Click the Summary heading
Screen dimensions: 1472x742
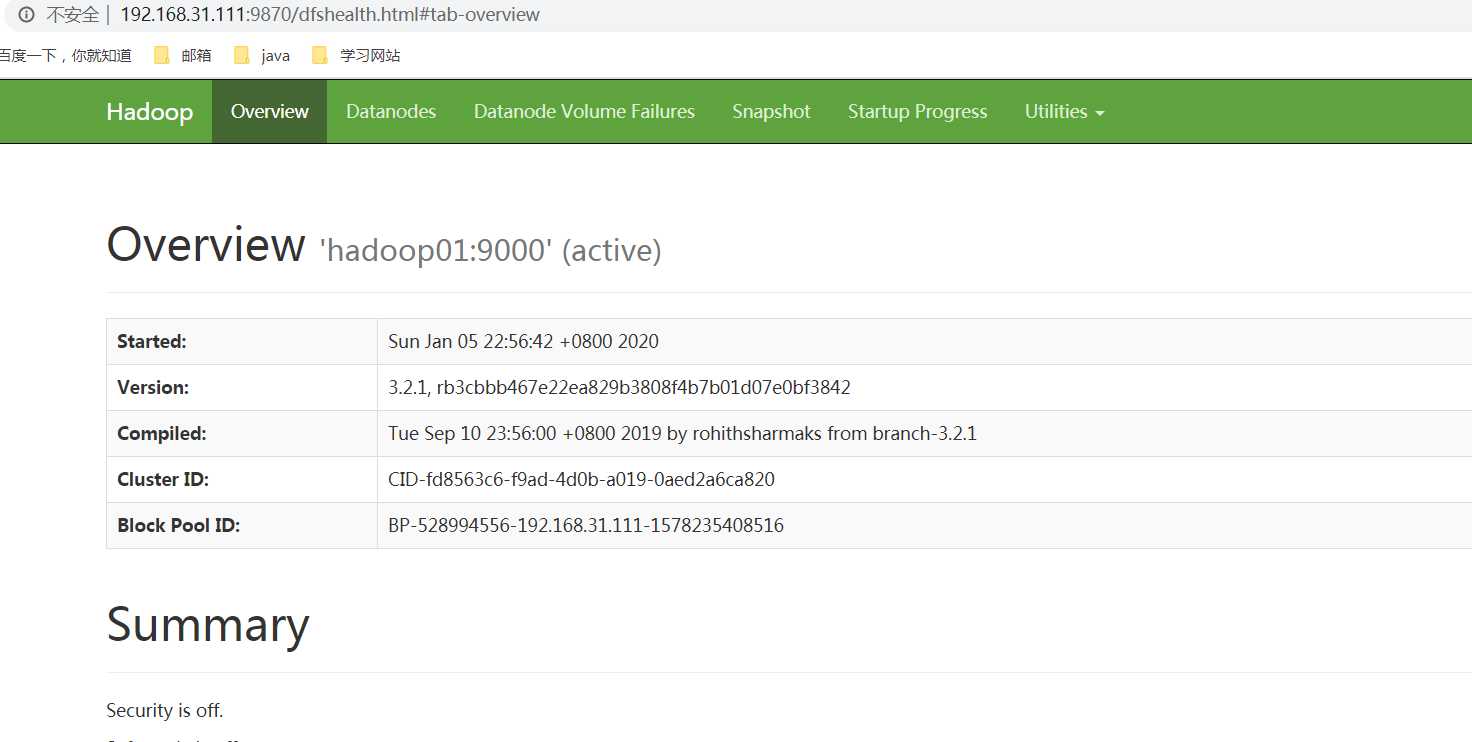tap(208, 626)
